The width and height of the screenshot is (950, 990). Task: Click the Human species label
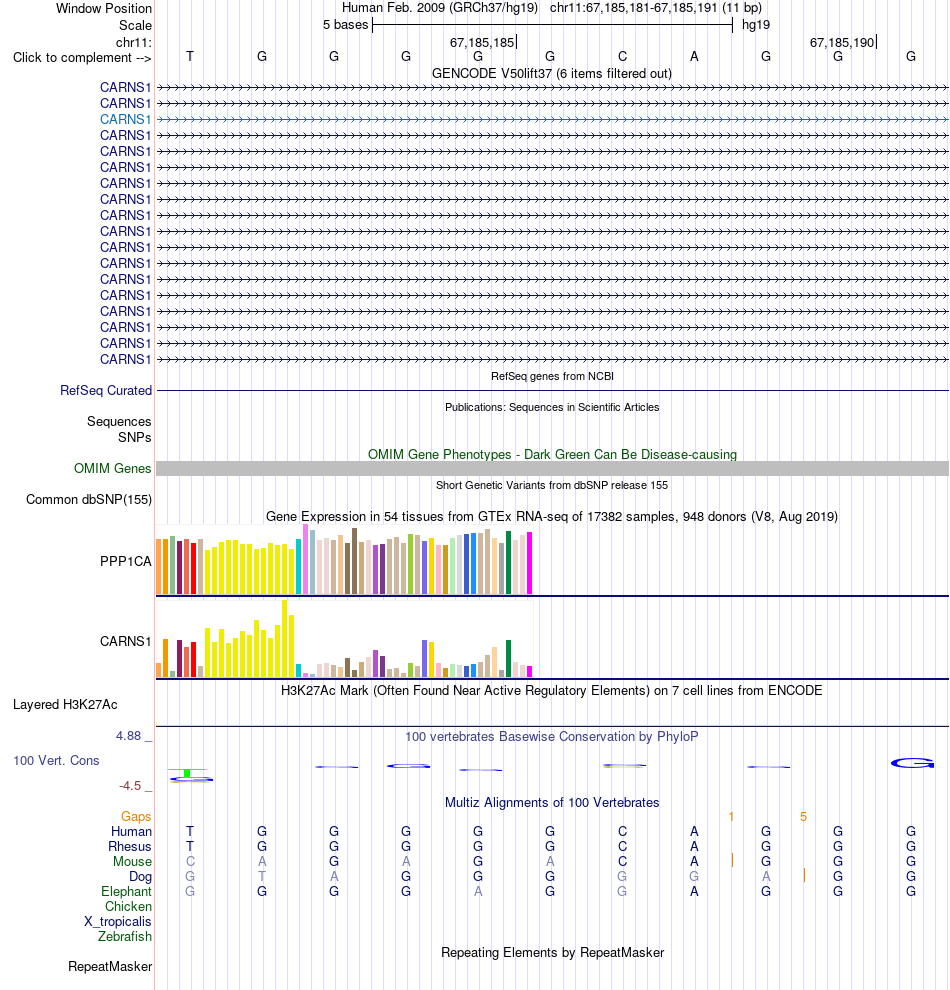point(131,832)
